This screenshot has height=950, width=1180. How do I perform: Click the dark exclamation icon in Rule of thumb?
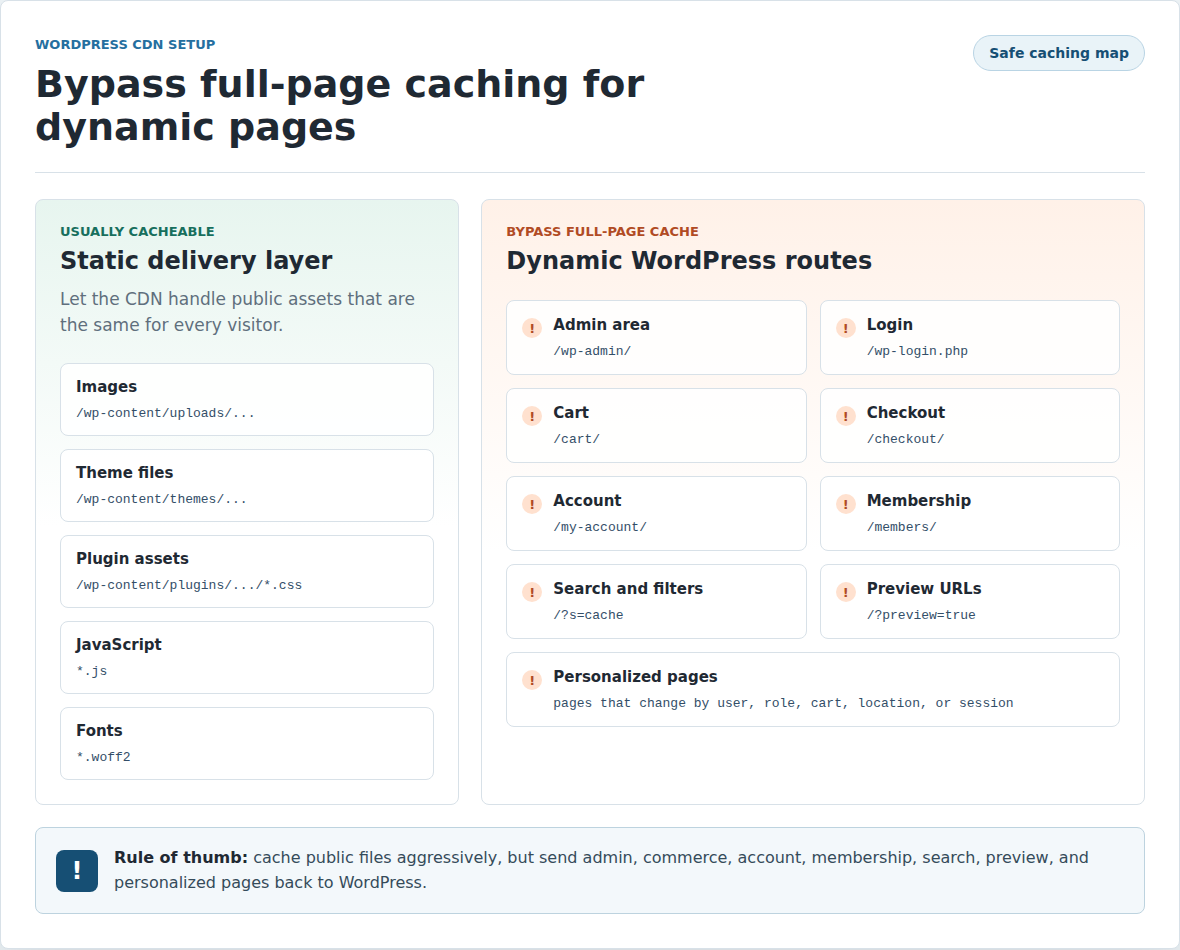77,871
